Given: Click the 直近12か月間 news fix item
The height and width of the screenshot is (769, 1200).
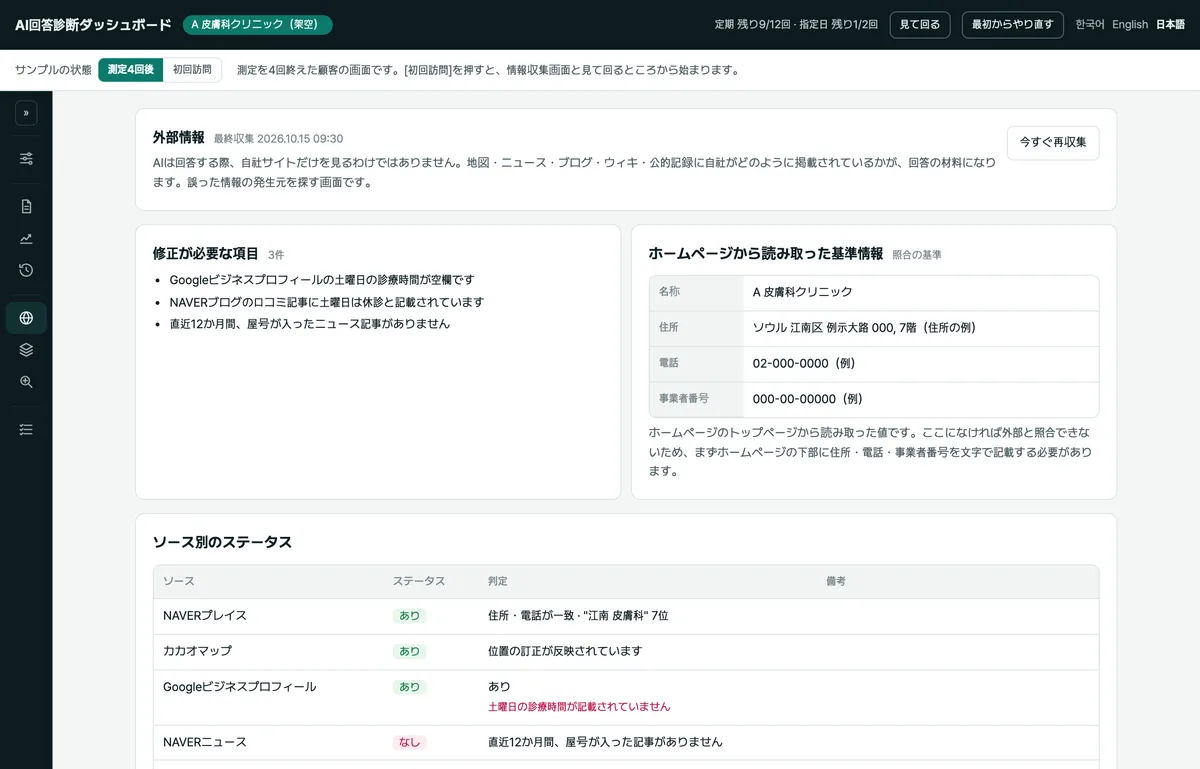Looking at the screenshot, I should [x=310, y=324].
